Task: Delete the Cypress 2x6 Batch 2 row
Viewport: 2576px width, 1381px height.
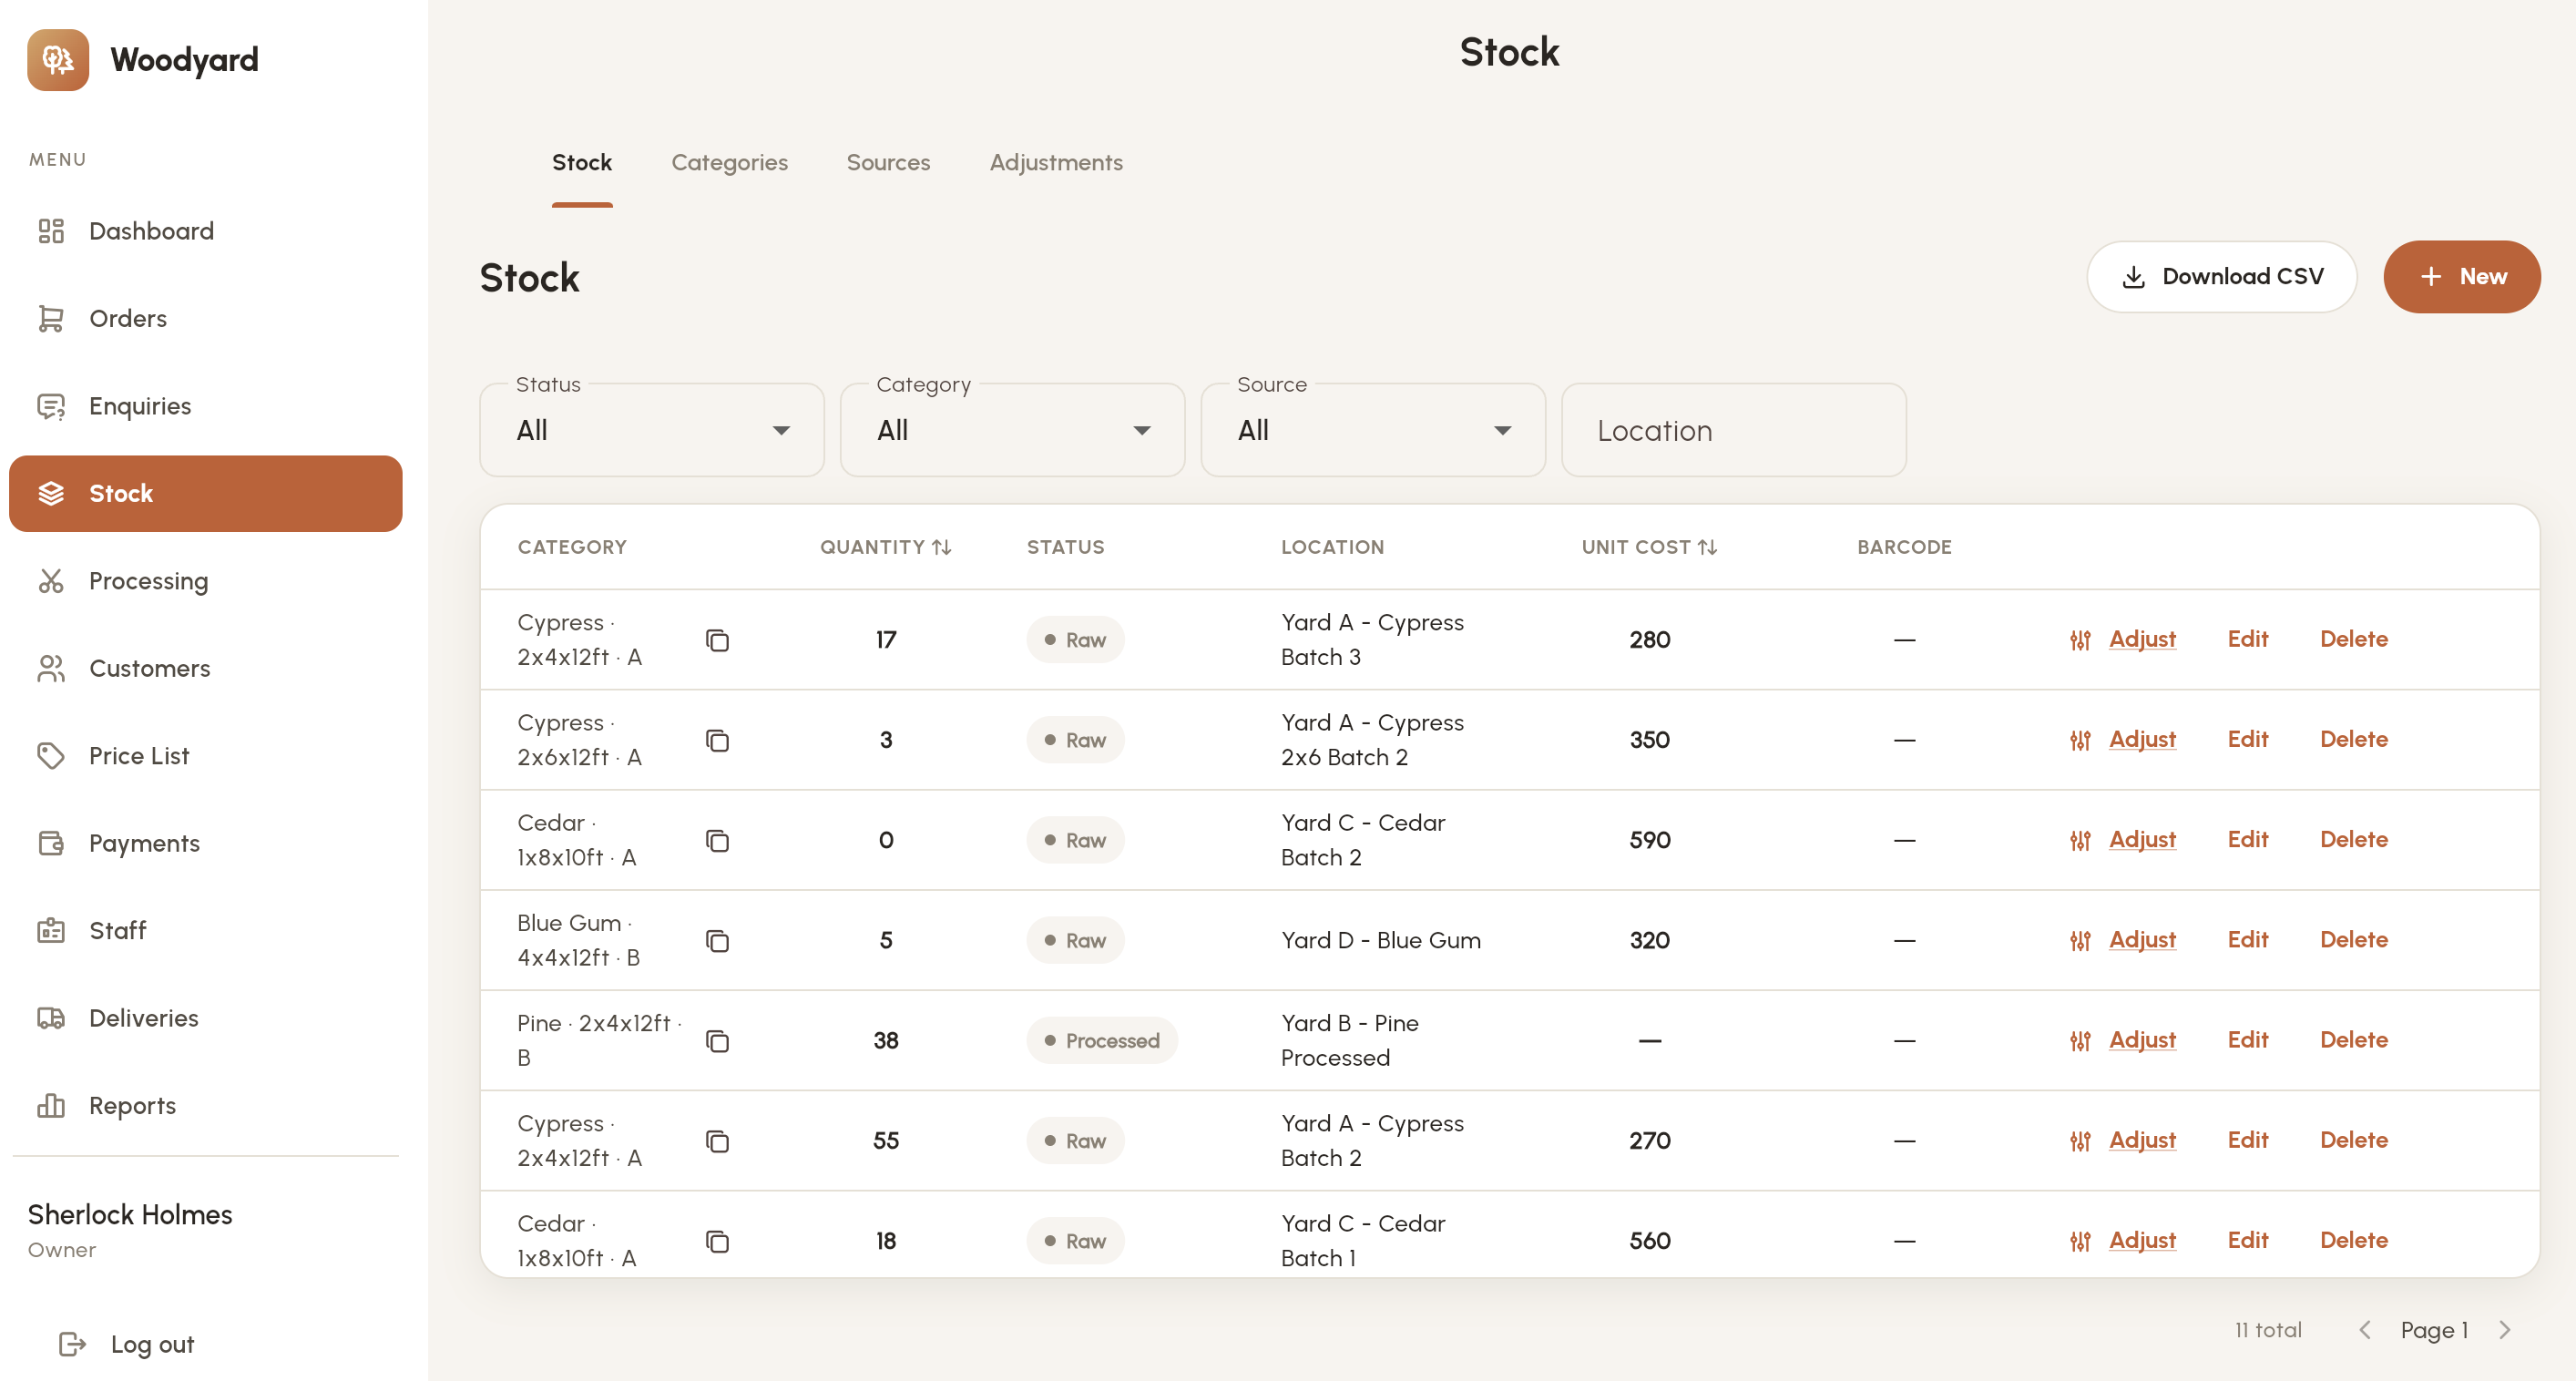Action: [2353, 739]
